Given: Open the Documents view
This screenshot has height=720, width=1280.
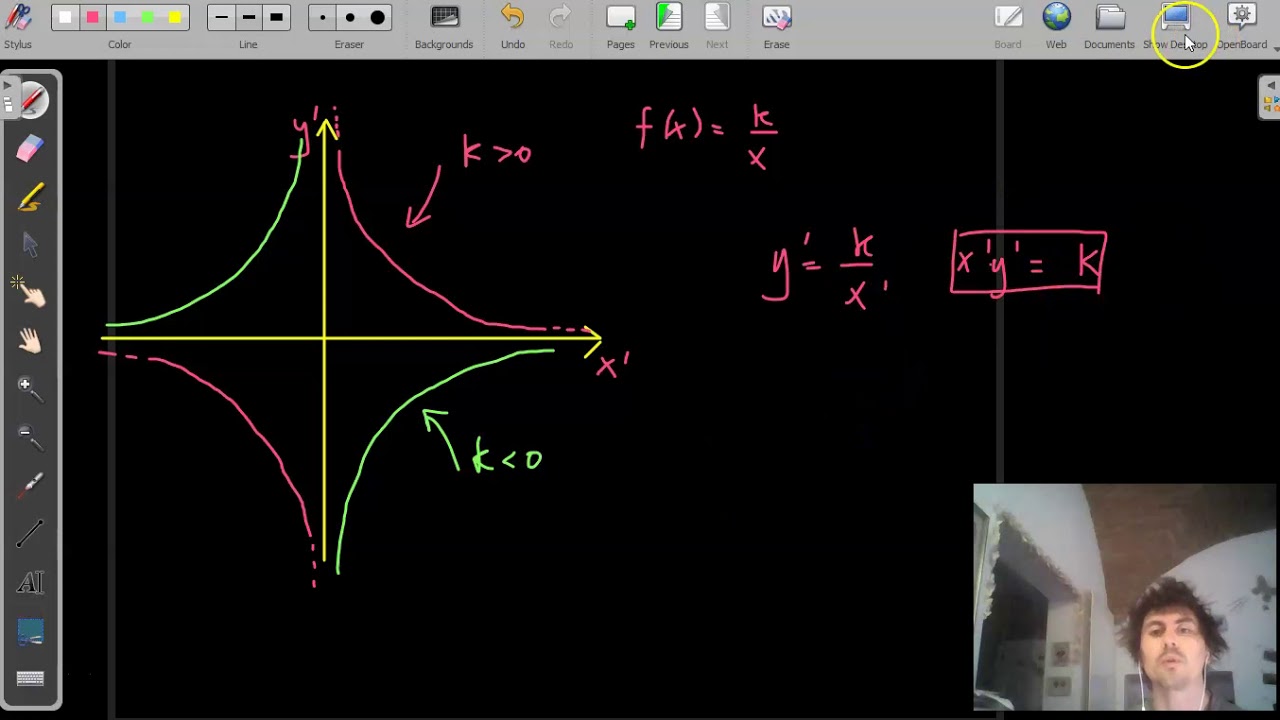Looking at the screenshot, I should pos(1110,26).
